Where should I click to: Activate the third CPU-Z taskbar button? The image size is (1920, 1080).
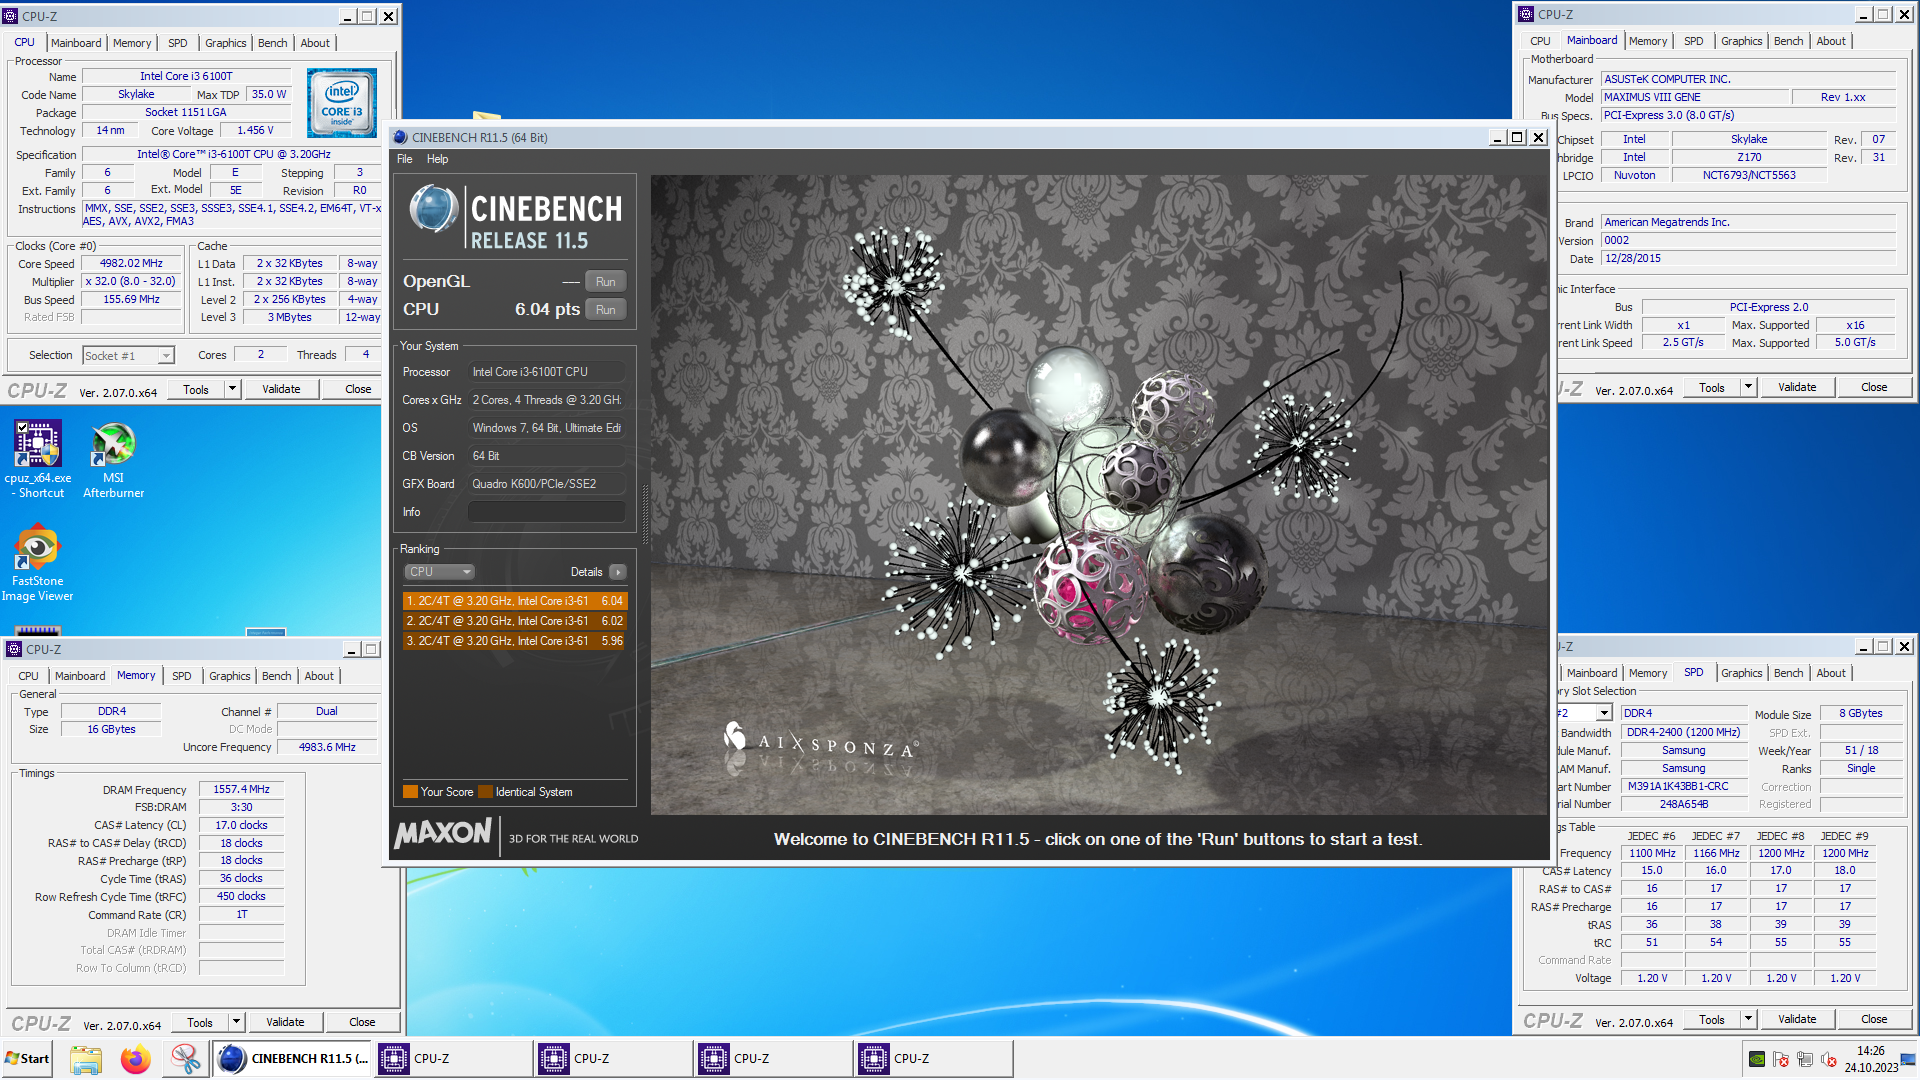[774, 1059]
